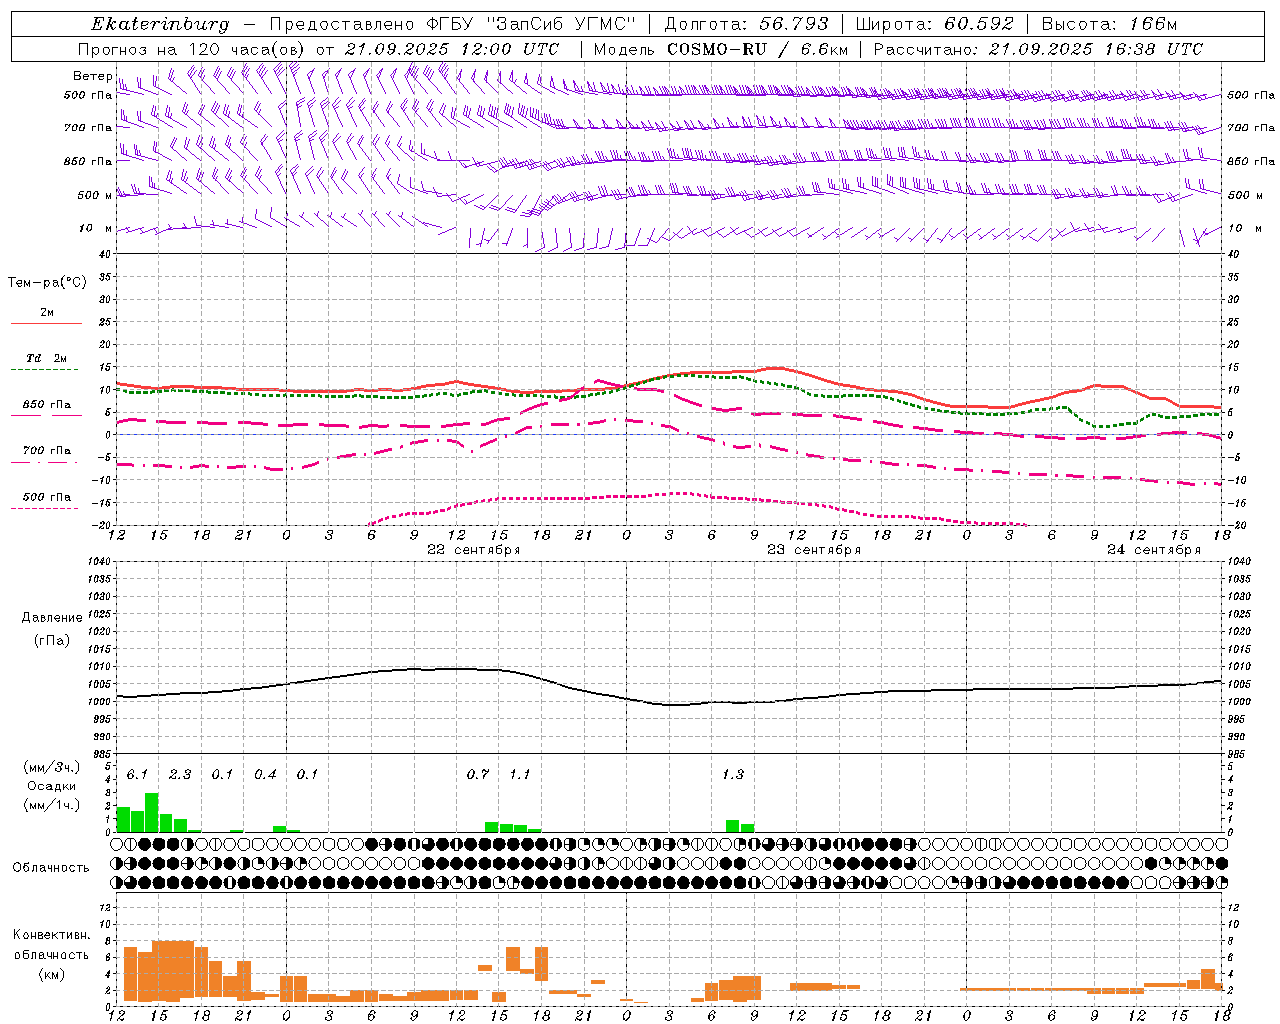Click the Ветер panel label

(x=92, y=76)
